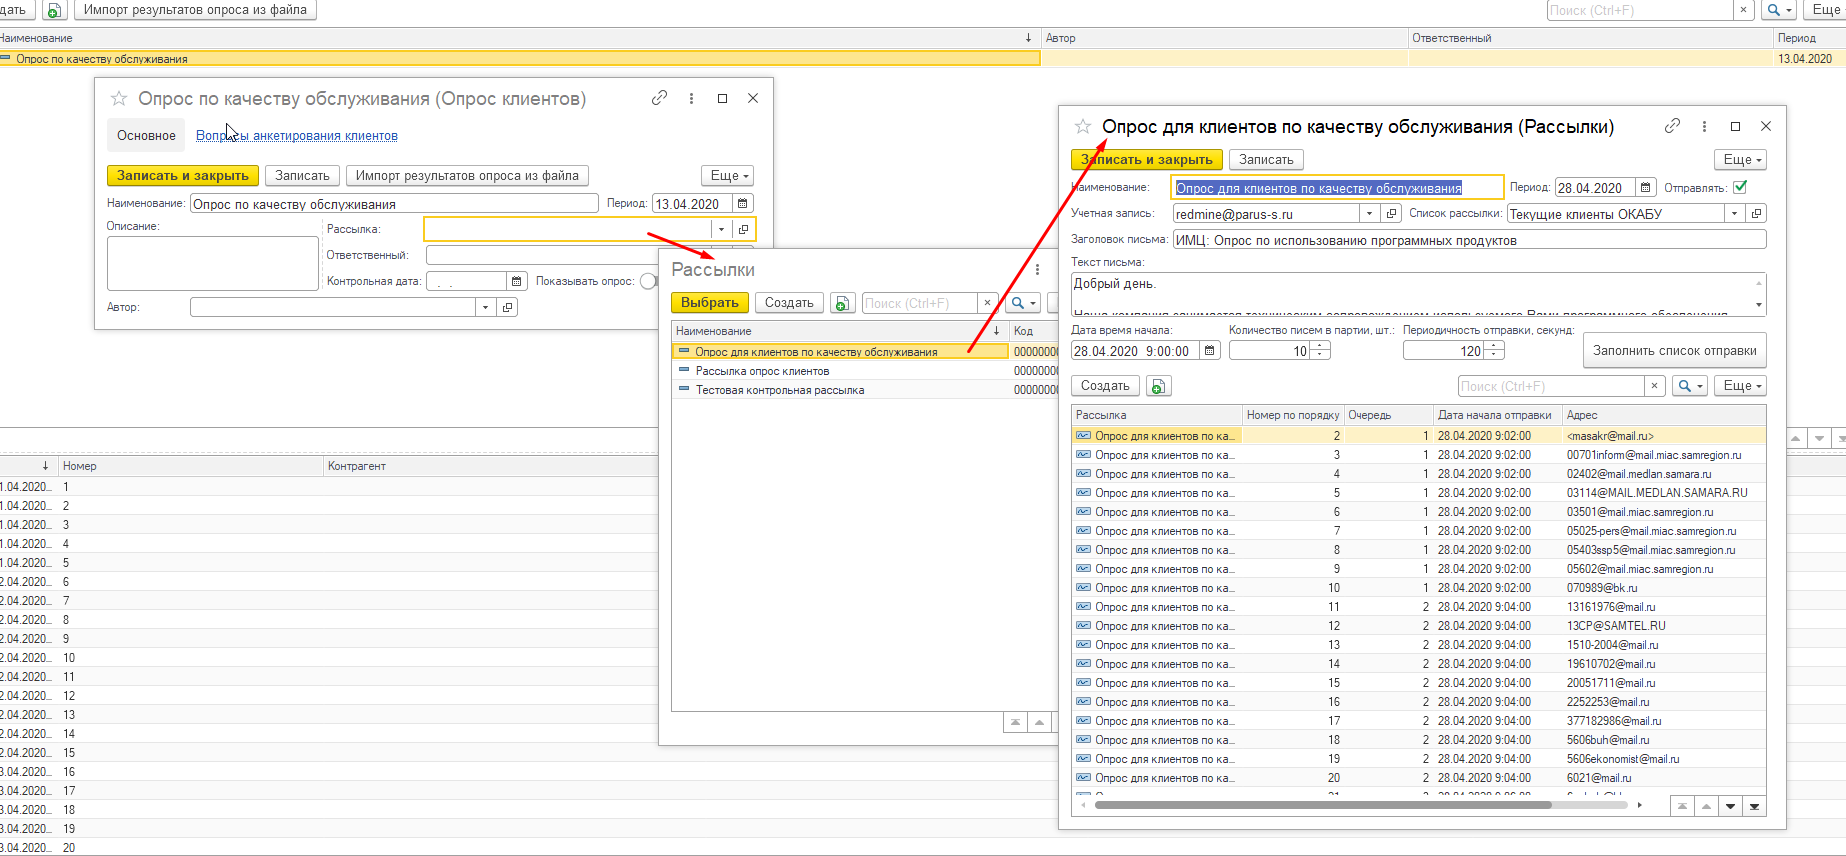Image resolution: width=1846 pixels, height=856 pixels.
Task: Increase the Периодичность отправки value with the stepper
Action: (x=1494, y=346)
